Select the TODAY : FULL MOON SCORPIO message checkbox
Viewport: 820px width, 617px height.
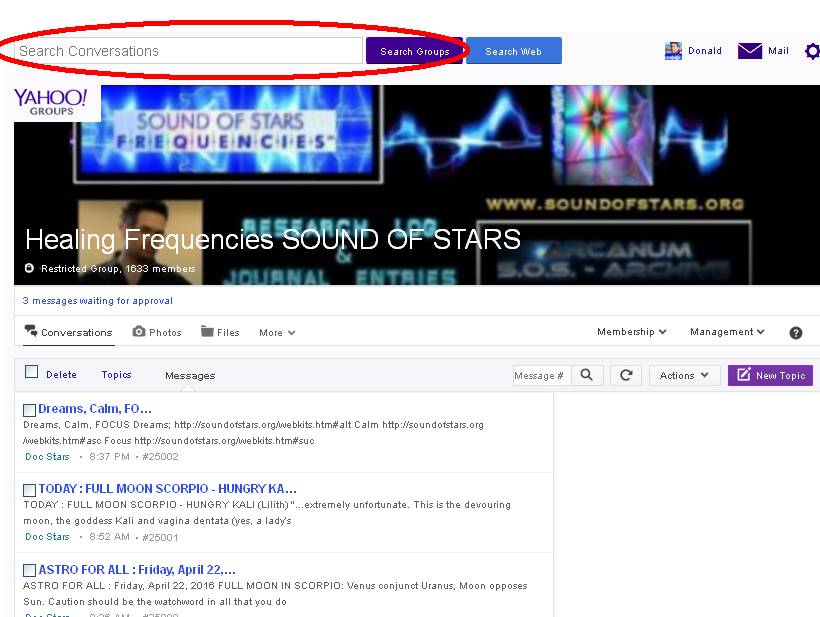coord(30,490)
